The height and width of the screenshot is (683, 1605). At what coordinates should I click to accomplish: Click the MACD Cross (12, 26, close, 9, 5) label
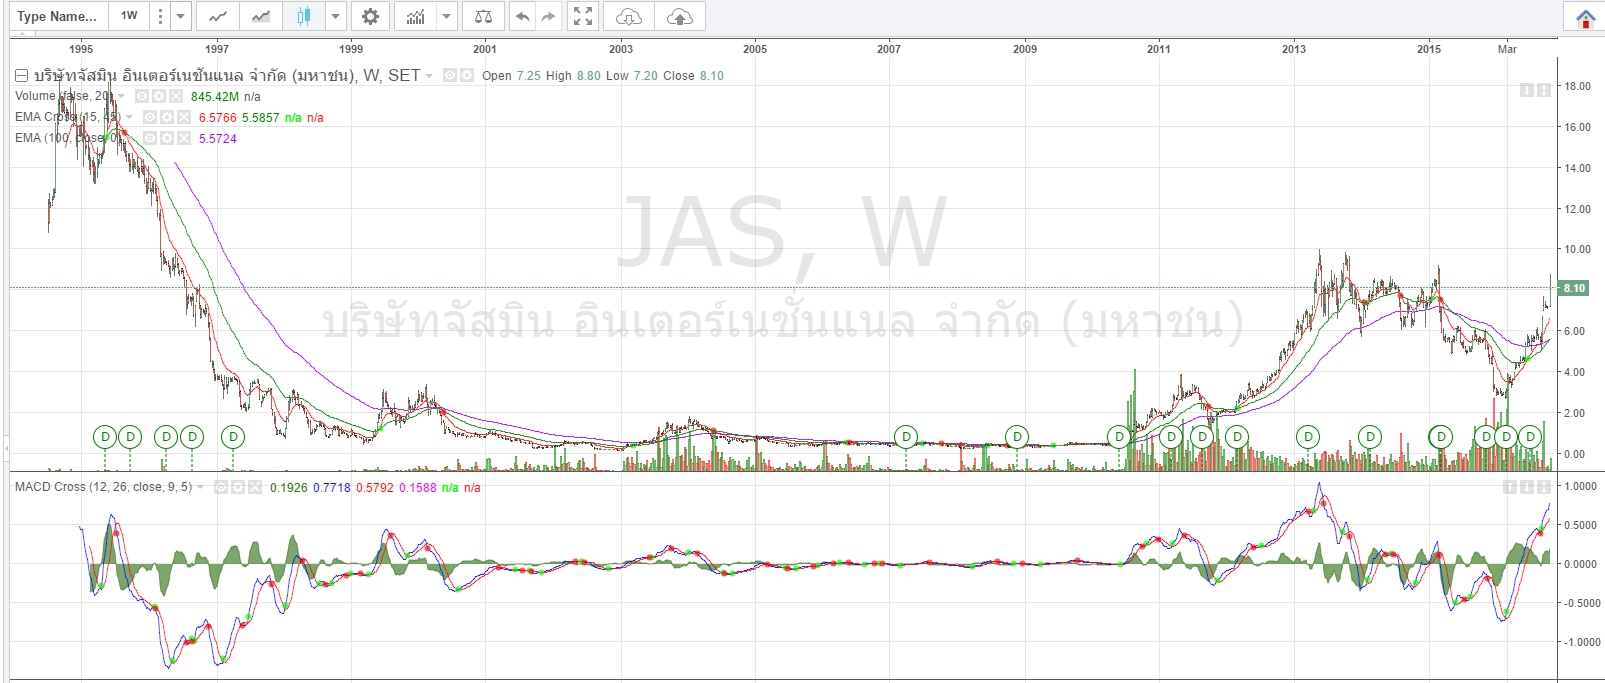(103, 487)
